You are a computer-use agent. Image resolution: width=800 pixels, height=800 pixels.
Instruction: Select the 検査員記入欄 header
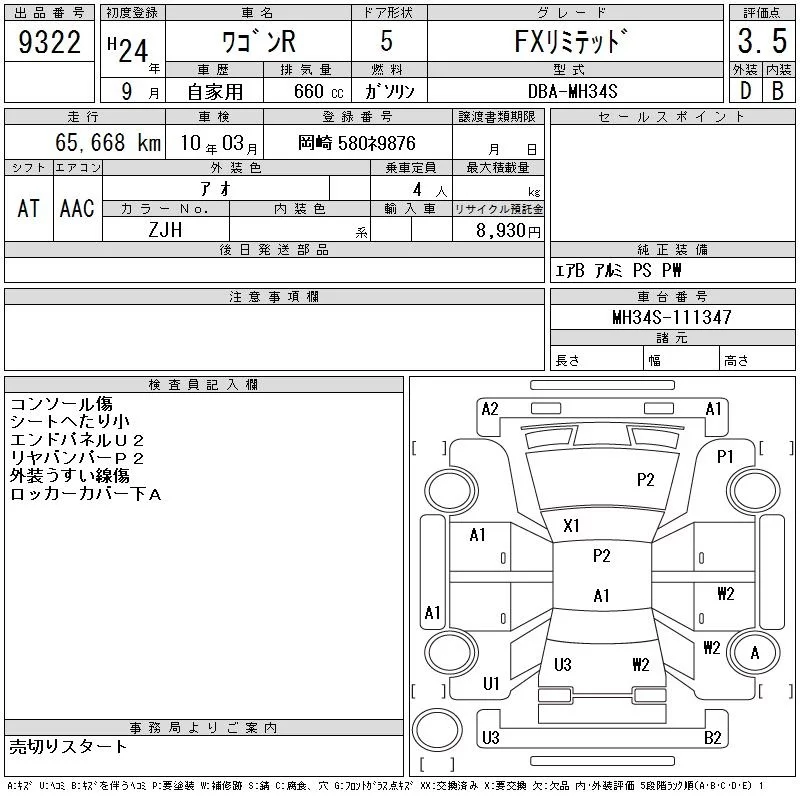[x=204, y=385]
